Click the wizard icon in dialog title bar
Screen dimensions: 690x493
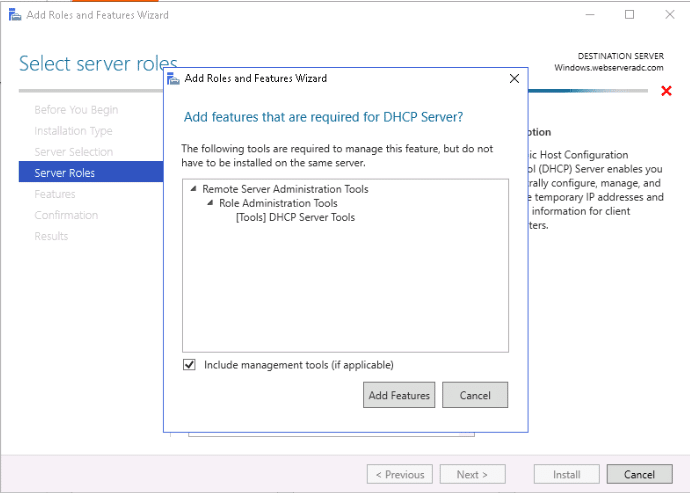pyautogui.click(x=173, y=79)
